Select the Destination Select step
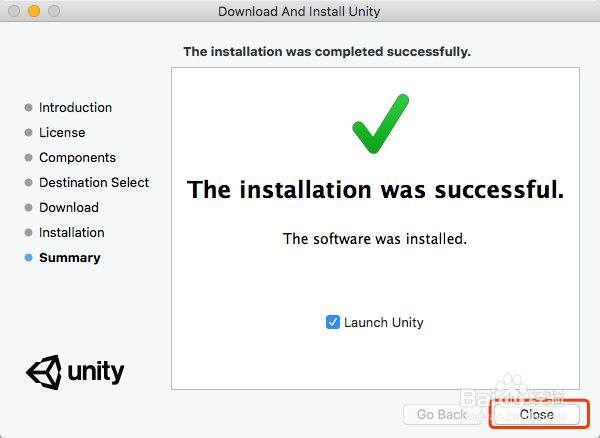The width and height of the screenshot is (600, 438). pos(94,182)
